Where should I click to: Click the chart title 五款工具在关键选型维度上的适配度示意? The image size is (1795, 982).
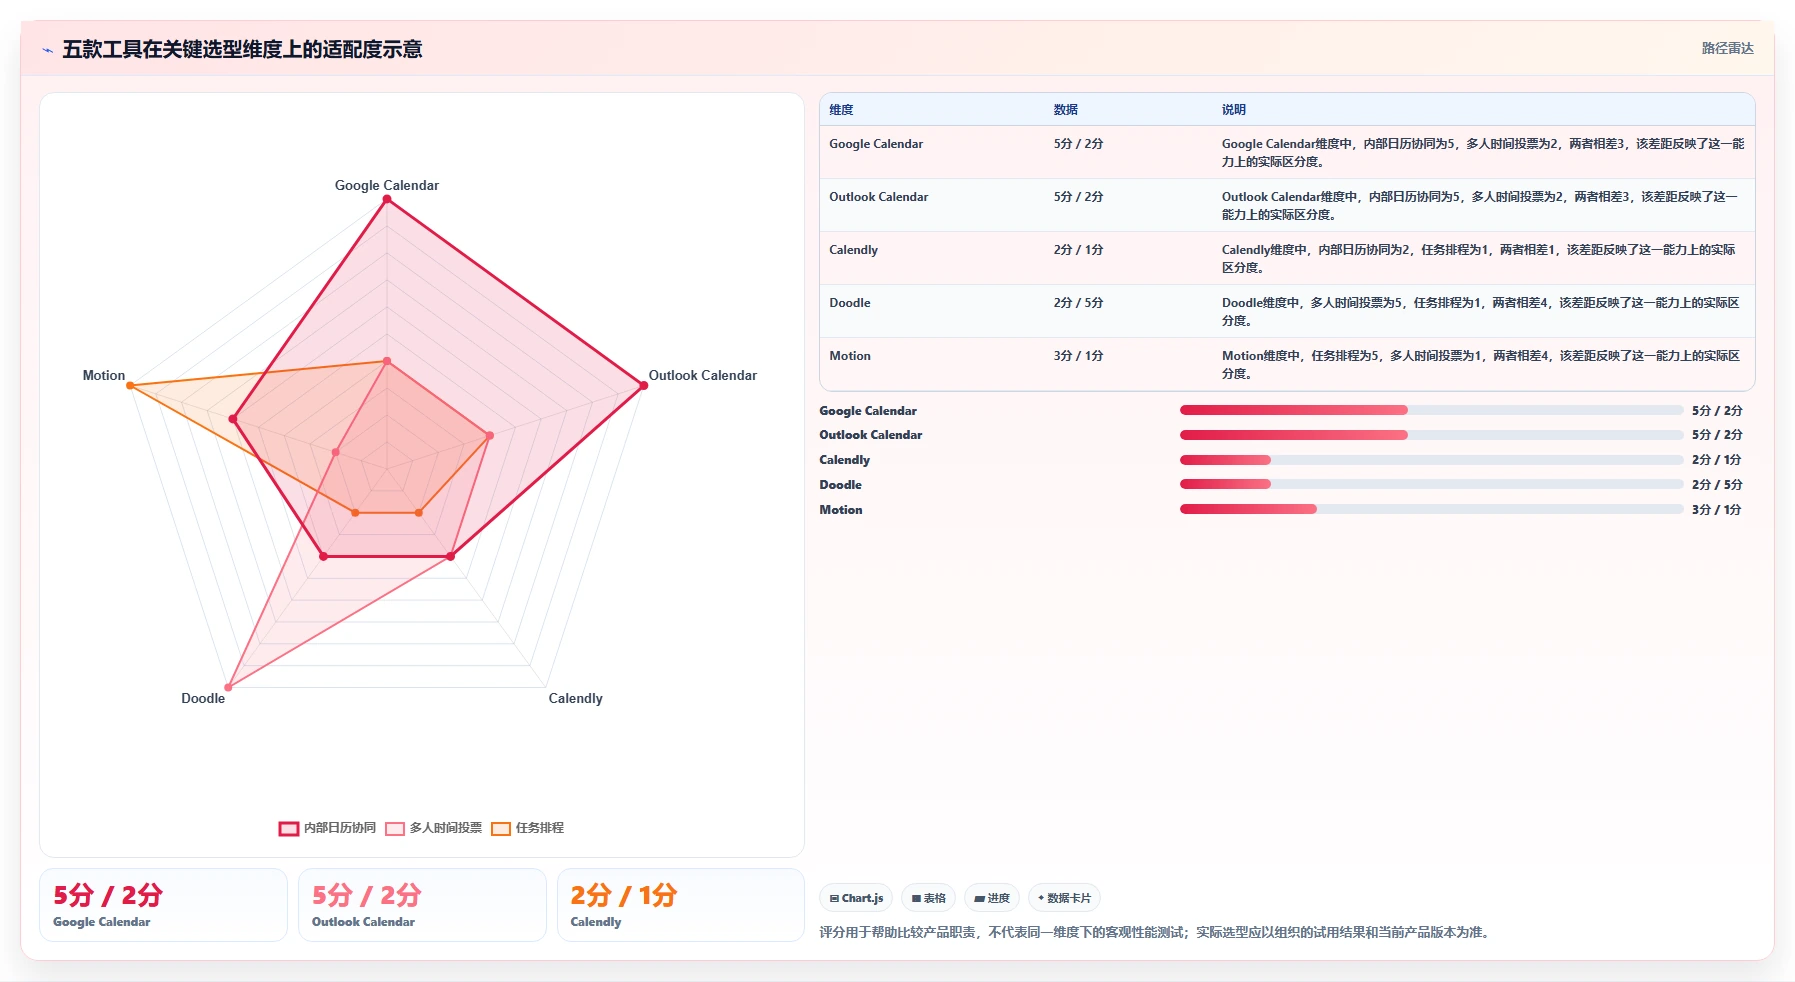[x=242, y=49]
